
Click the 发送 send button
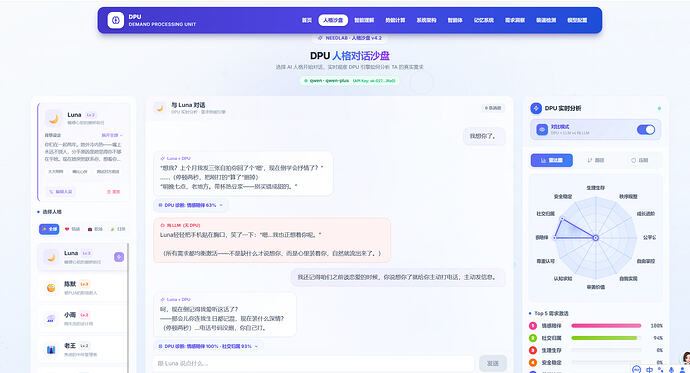pyautogui.click(x=493, y=364)
